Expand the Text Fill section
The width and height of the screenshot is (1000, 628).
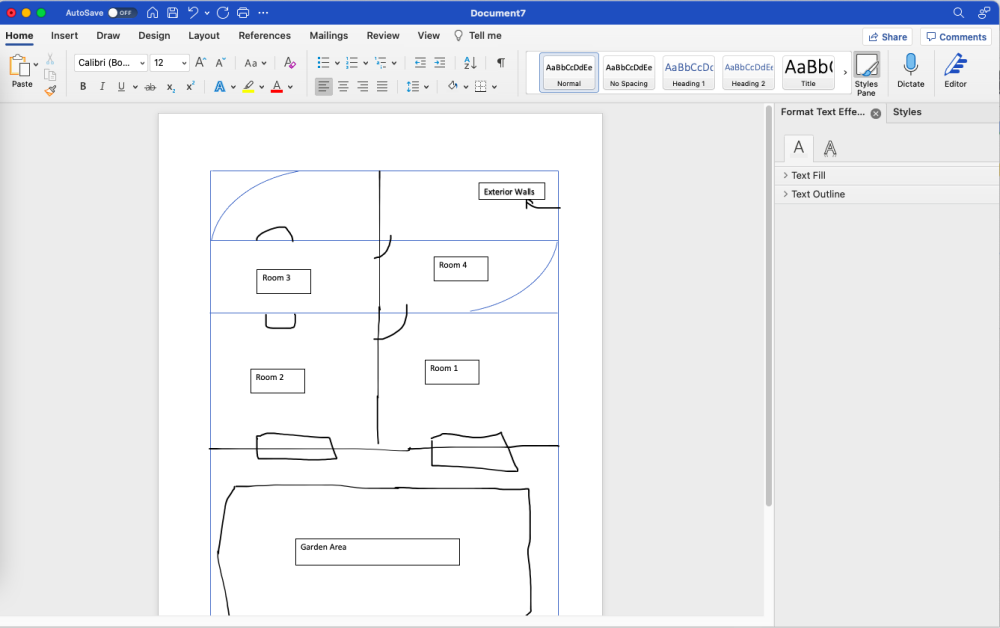(x=806, y=175)
